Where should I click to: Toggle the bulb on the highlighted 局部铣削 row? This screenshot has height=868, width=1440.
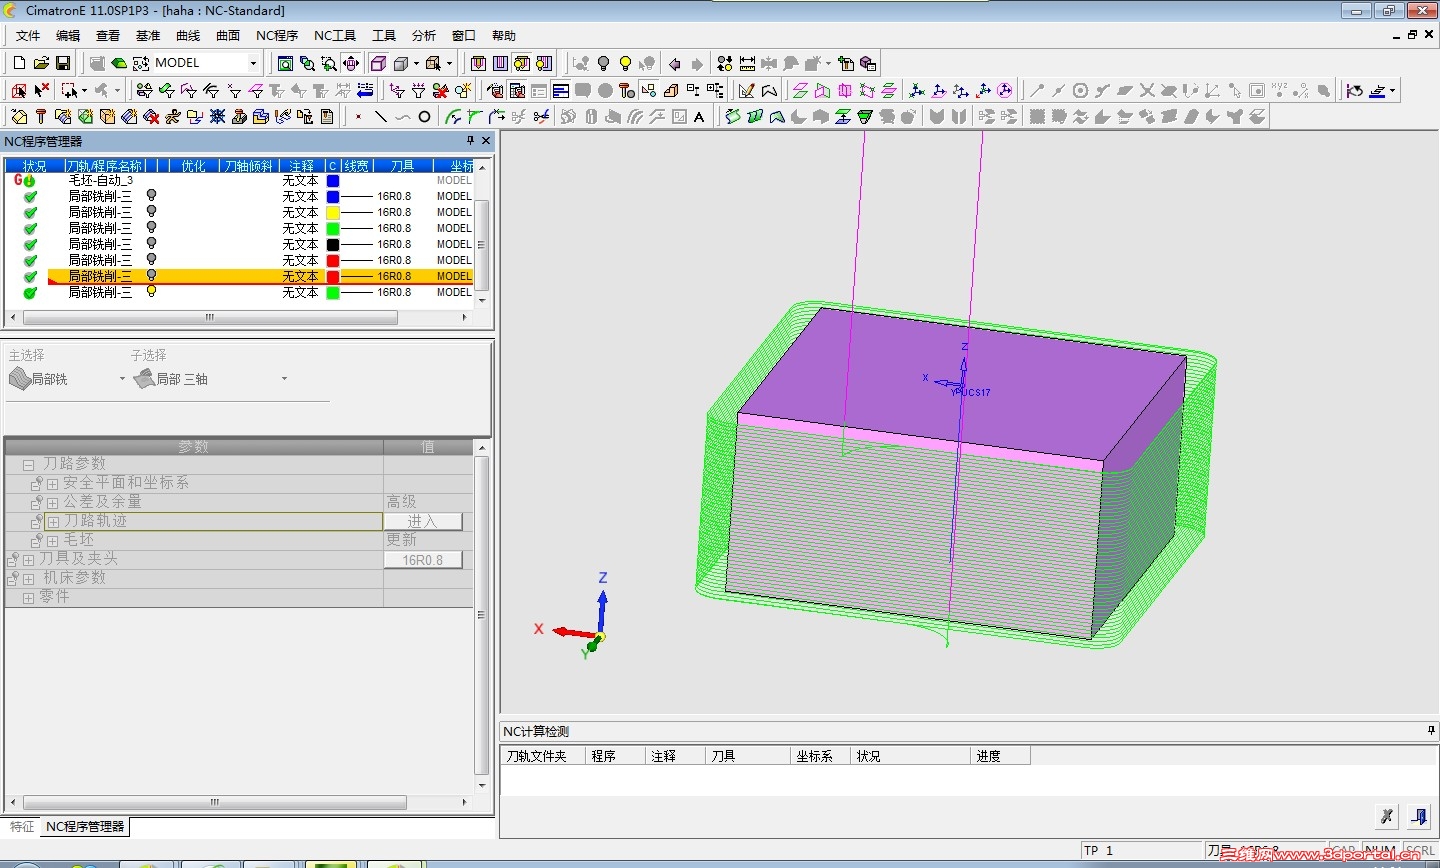coord(152,276)
